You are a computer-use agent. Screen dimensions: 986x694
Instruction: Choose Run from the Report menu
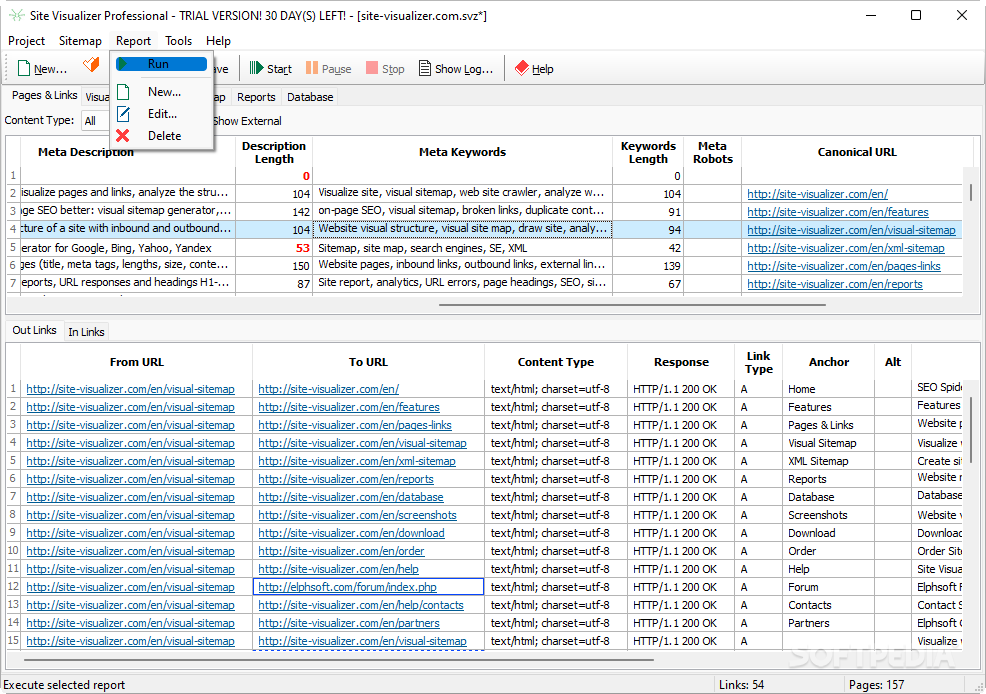[162, 64]
